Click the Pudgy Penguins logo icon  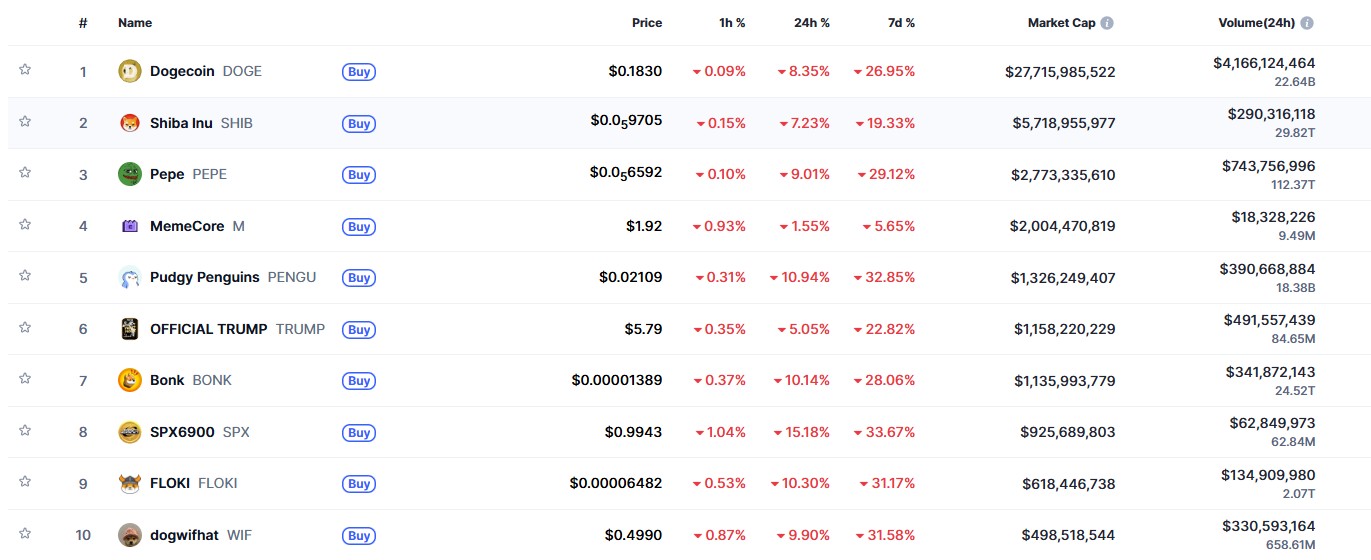[x=130, y=277]
